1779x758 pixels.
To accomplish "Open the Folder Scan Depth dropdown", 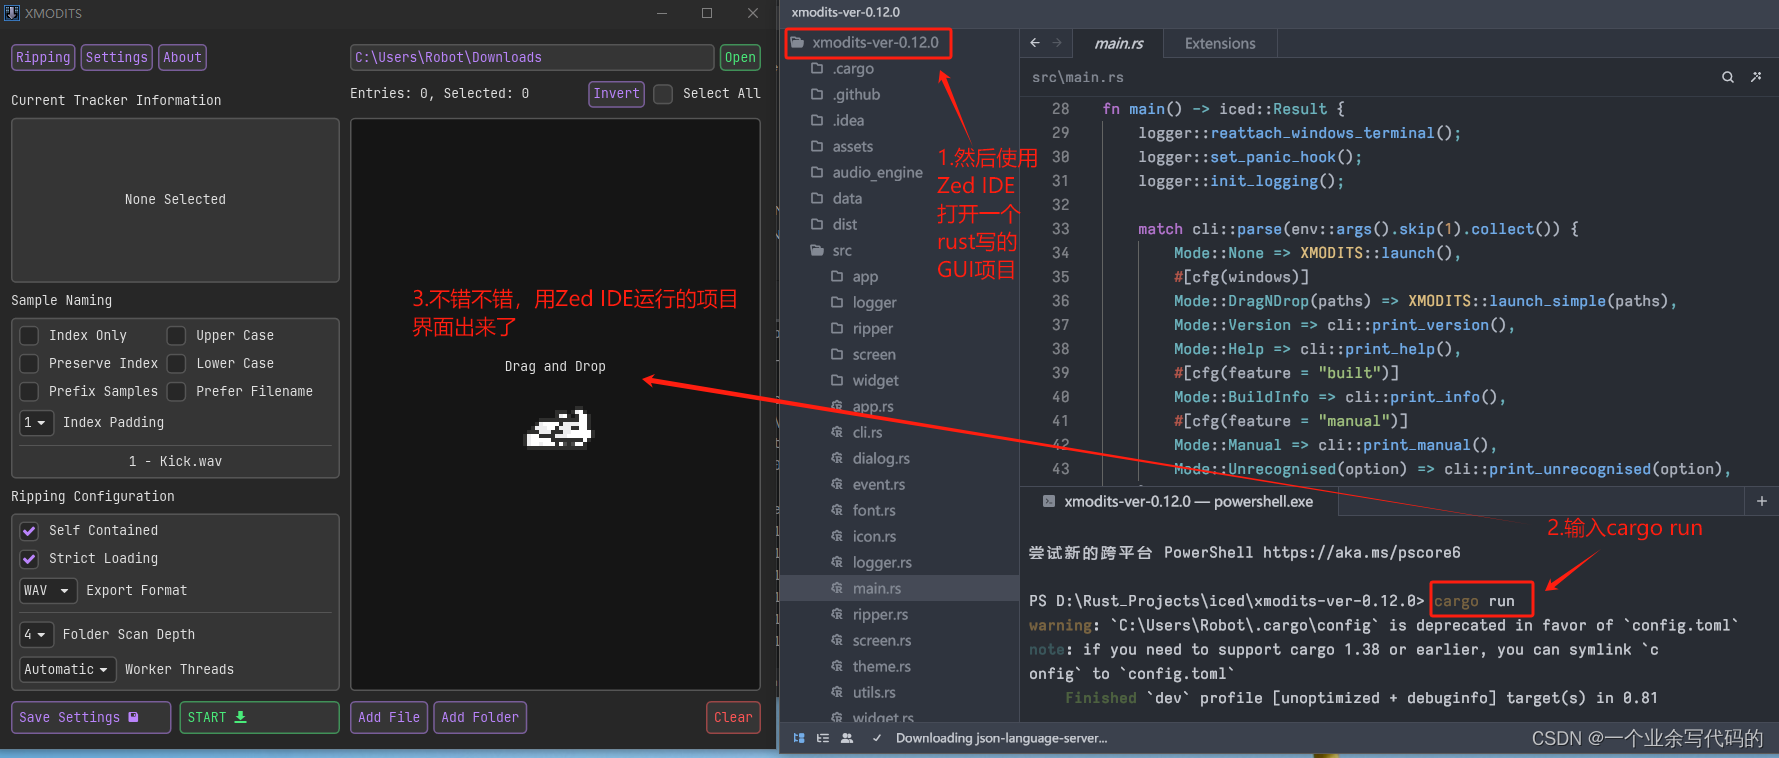I will click(x=36, y=634).
